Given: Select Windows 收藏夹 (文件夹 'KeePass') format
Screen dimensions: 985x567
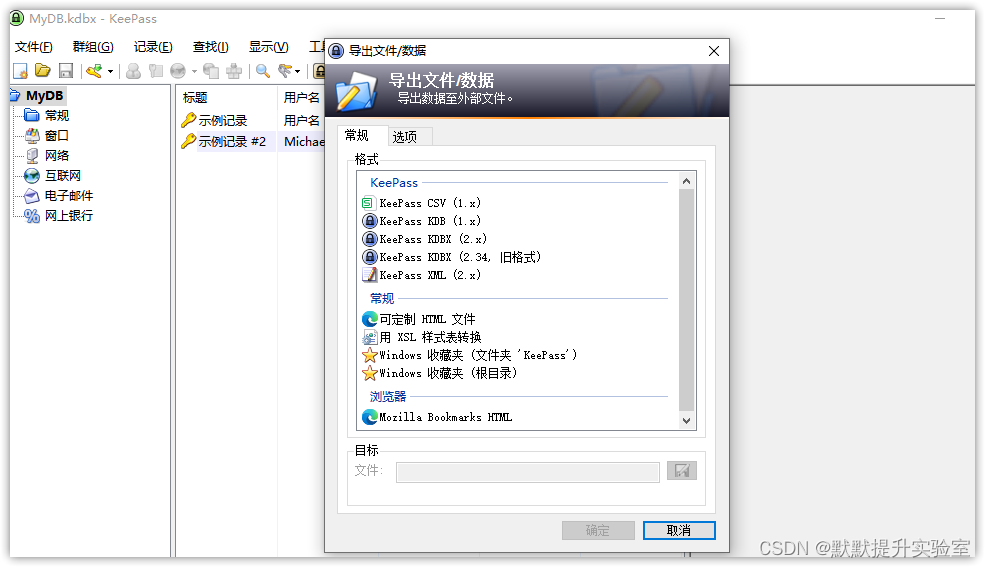Looking at the screenshot, I should (477, 355).
